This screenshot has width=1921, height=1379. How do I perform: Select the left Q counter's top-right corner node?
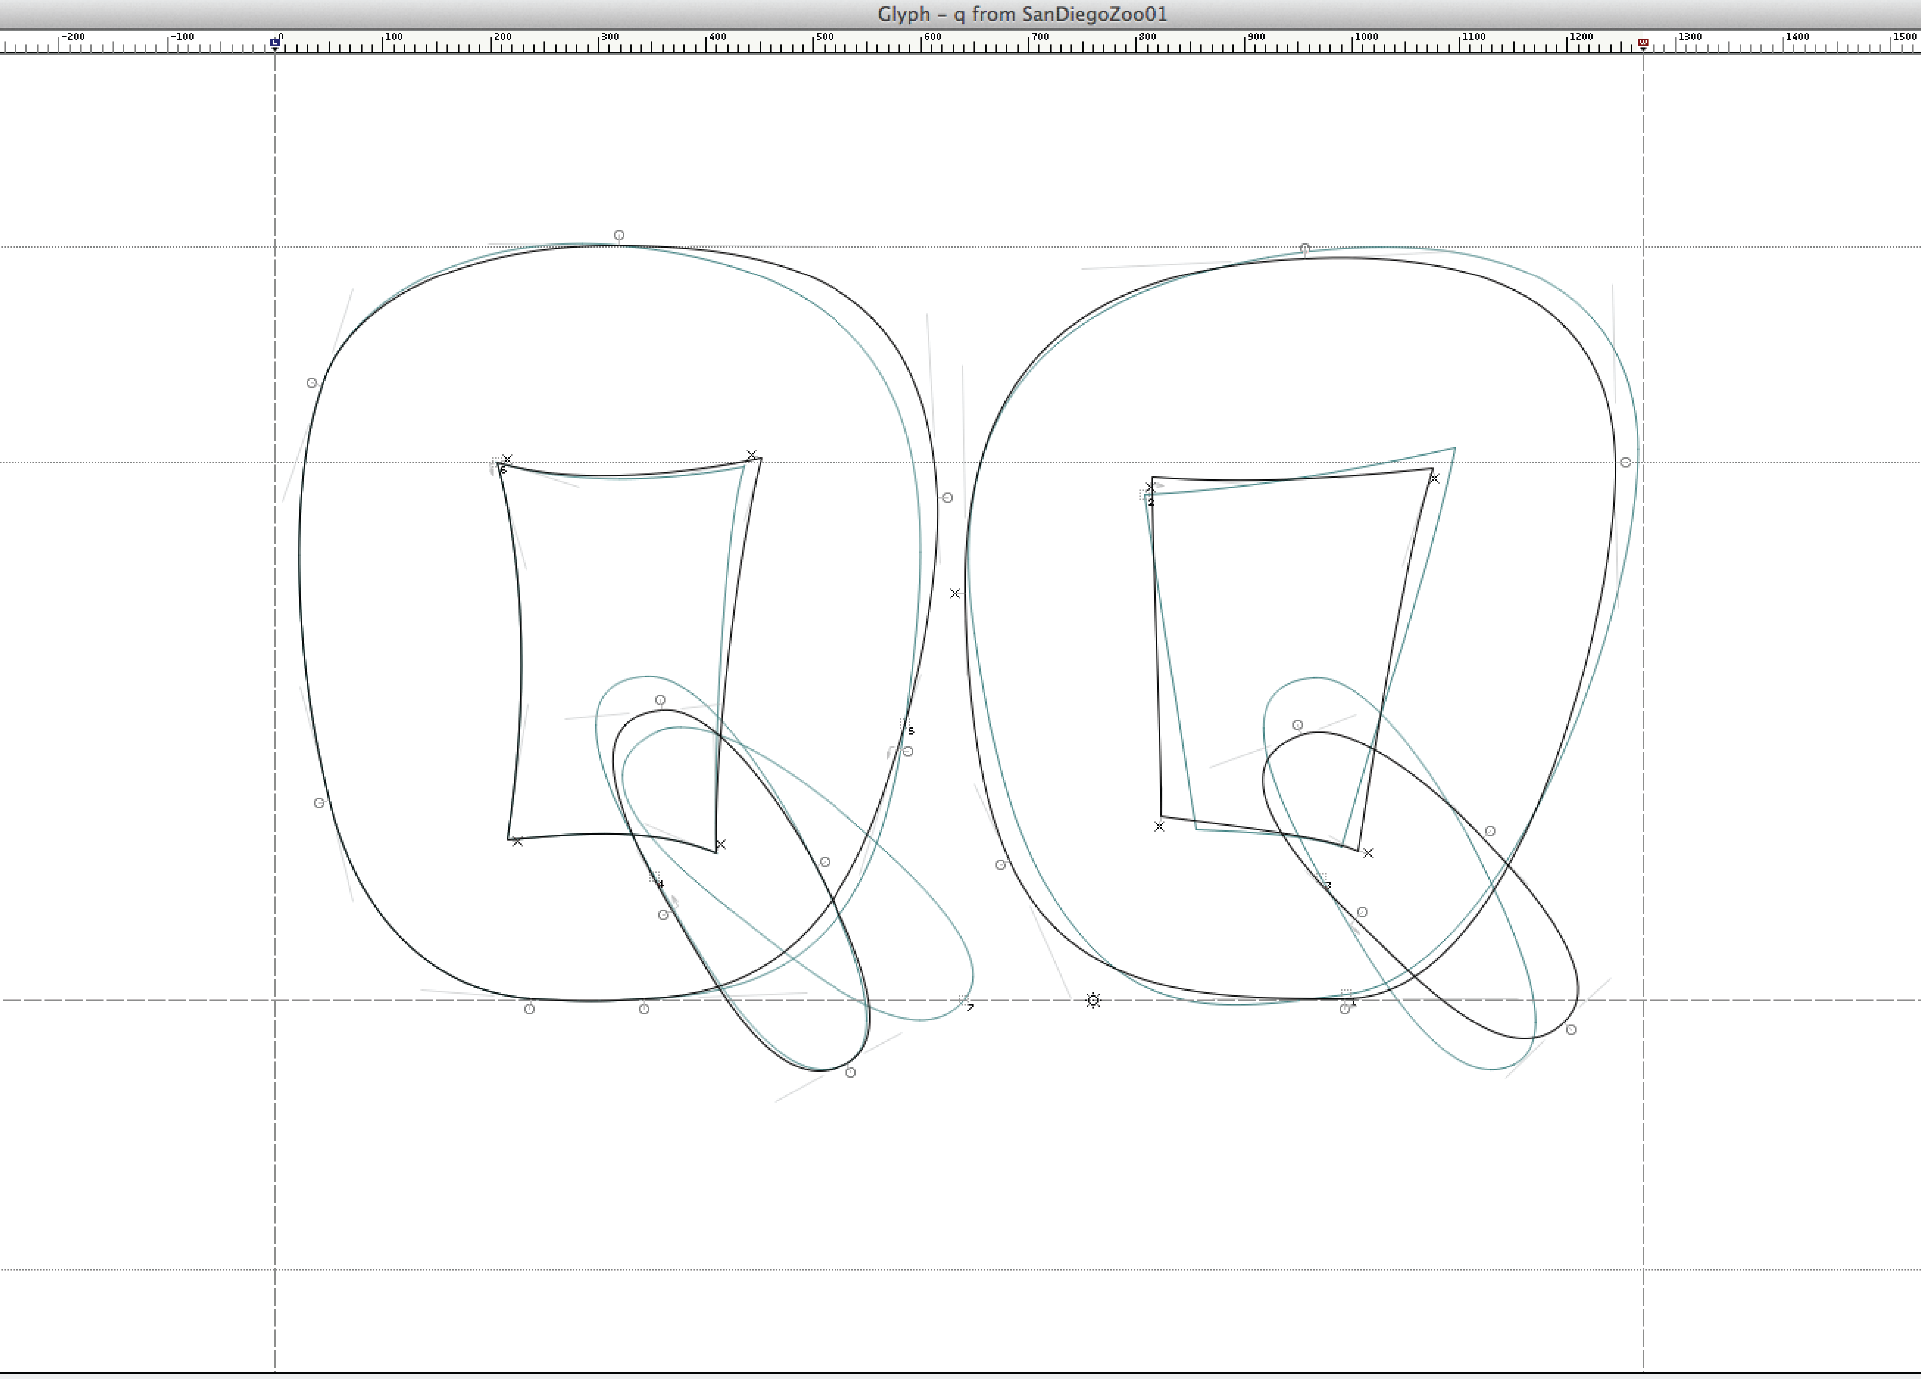point(752,456)
